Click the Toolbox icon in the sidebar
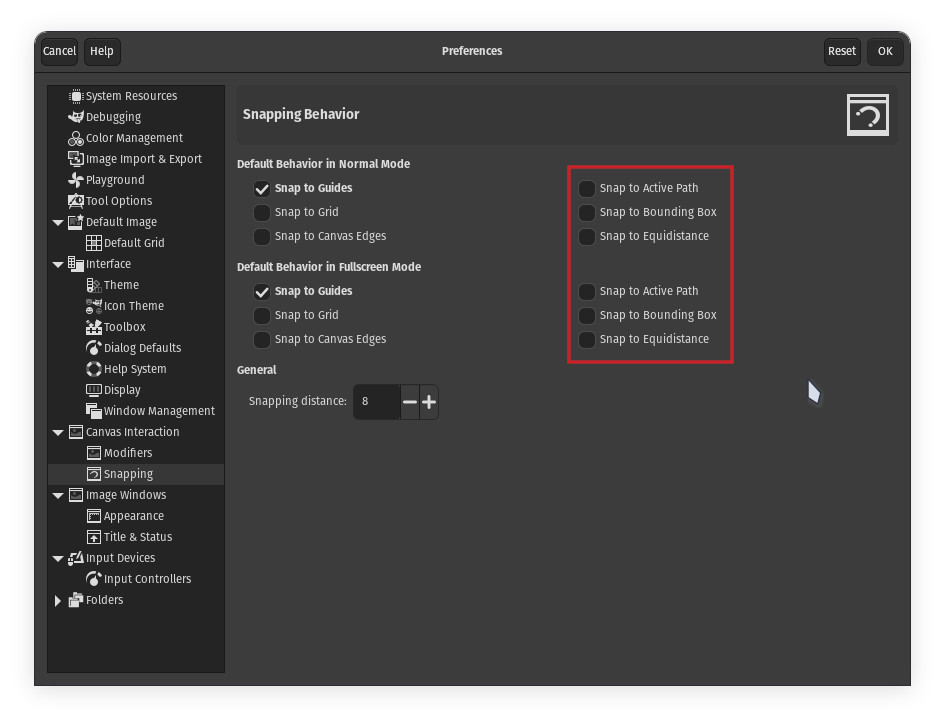This screenshot has width=945, height=723. [x=93, y=327]
